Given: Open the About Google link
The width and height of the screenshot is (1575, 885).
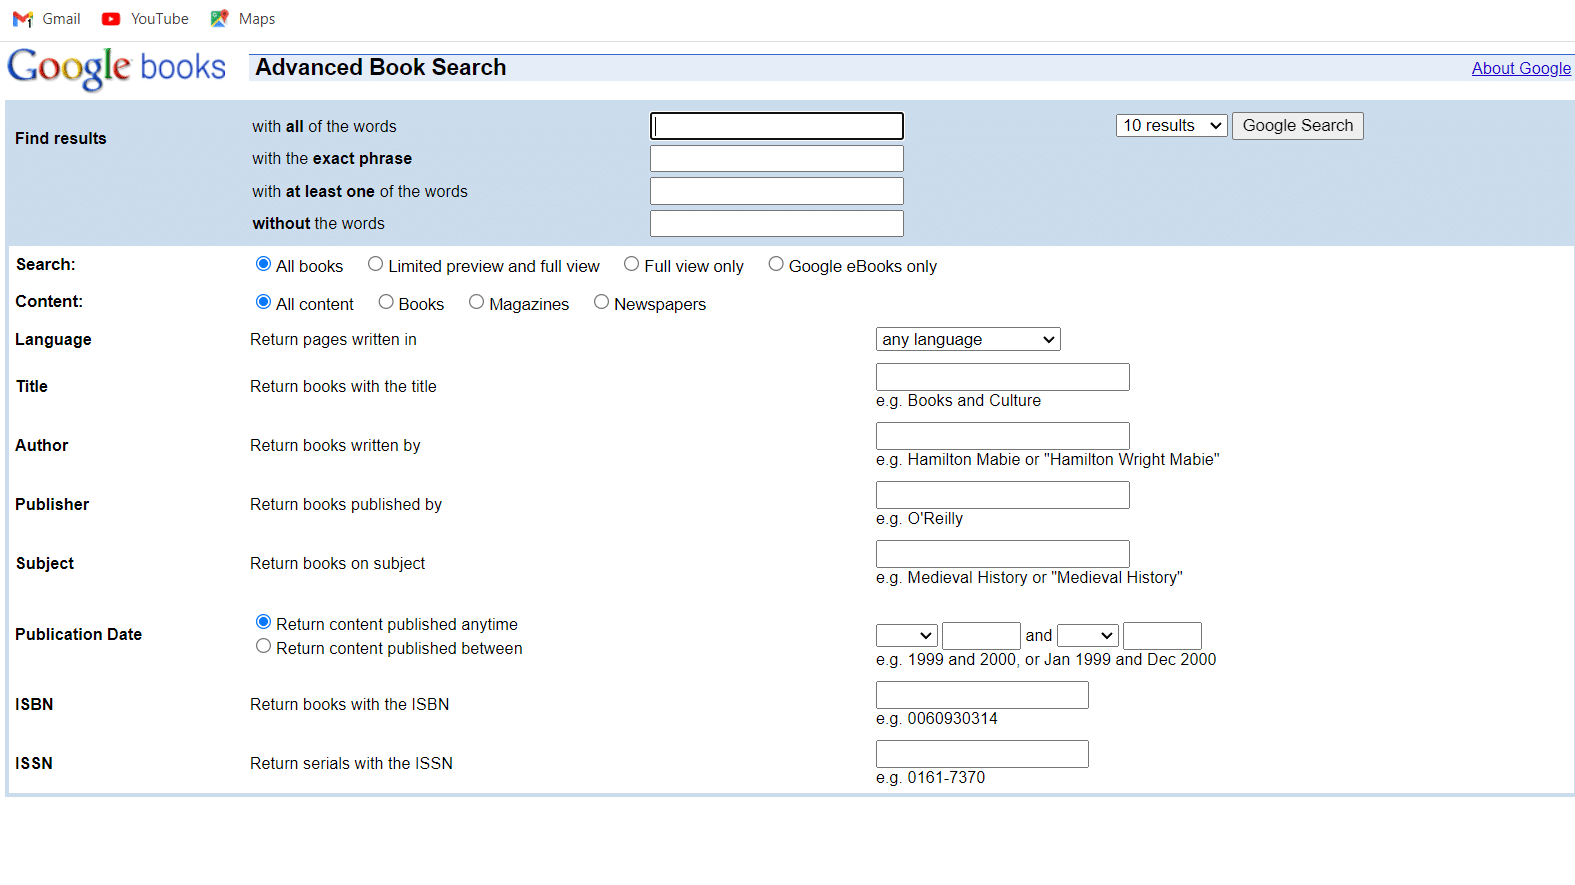Looking at the screenshot, I should point(1520,68).
